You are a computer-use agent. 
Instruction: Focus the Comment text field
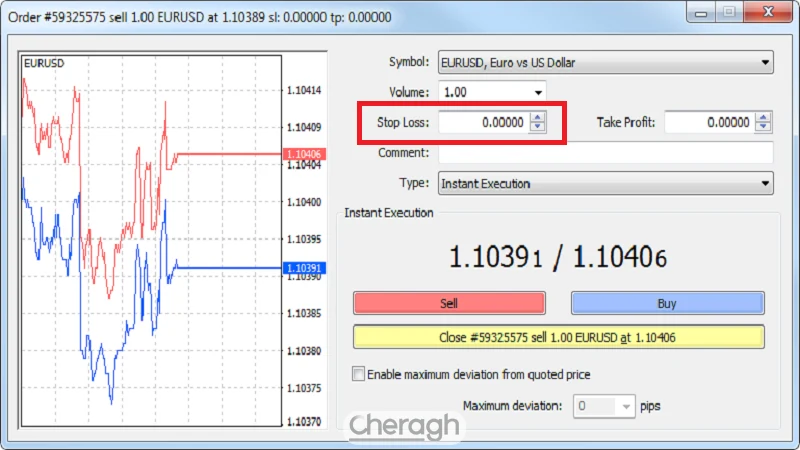605,153
